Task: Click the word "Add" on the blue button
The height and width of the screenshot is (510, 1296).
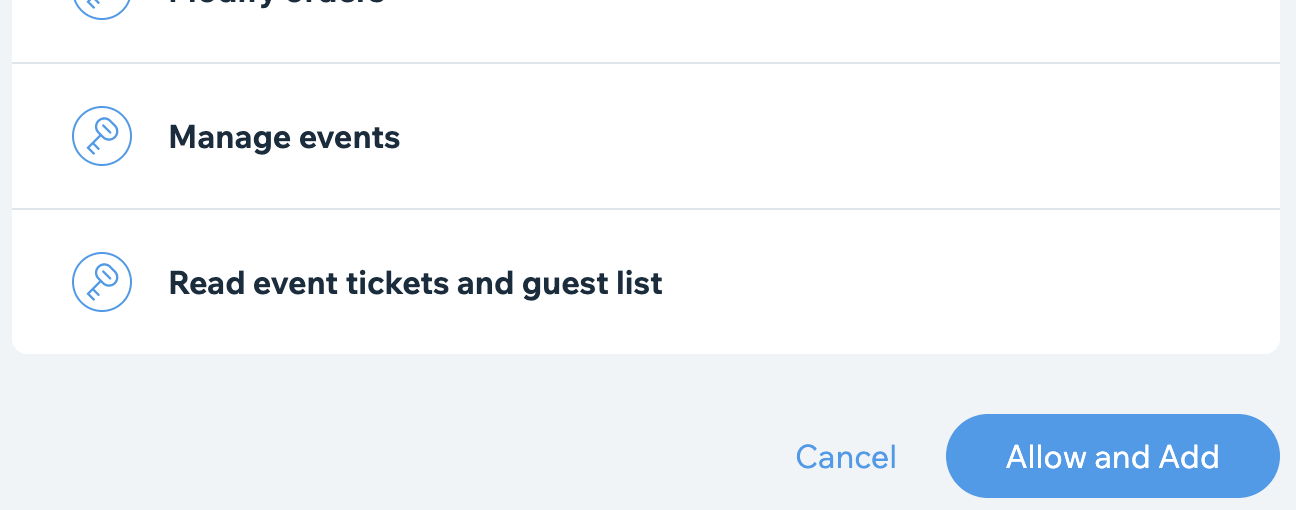Action: coord(1189,457)
